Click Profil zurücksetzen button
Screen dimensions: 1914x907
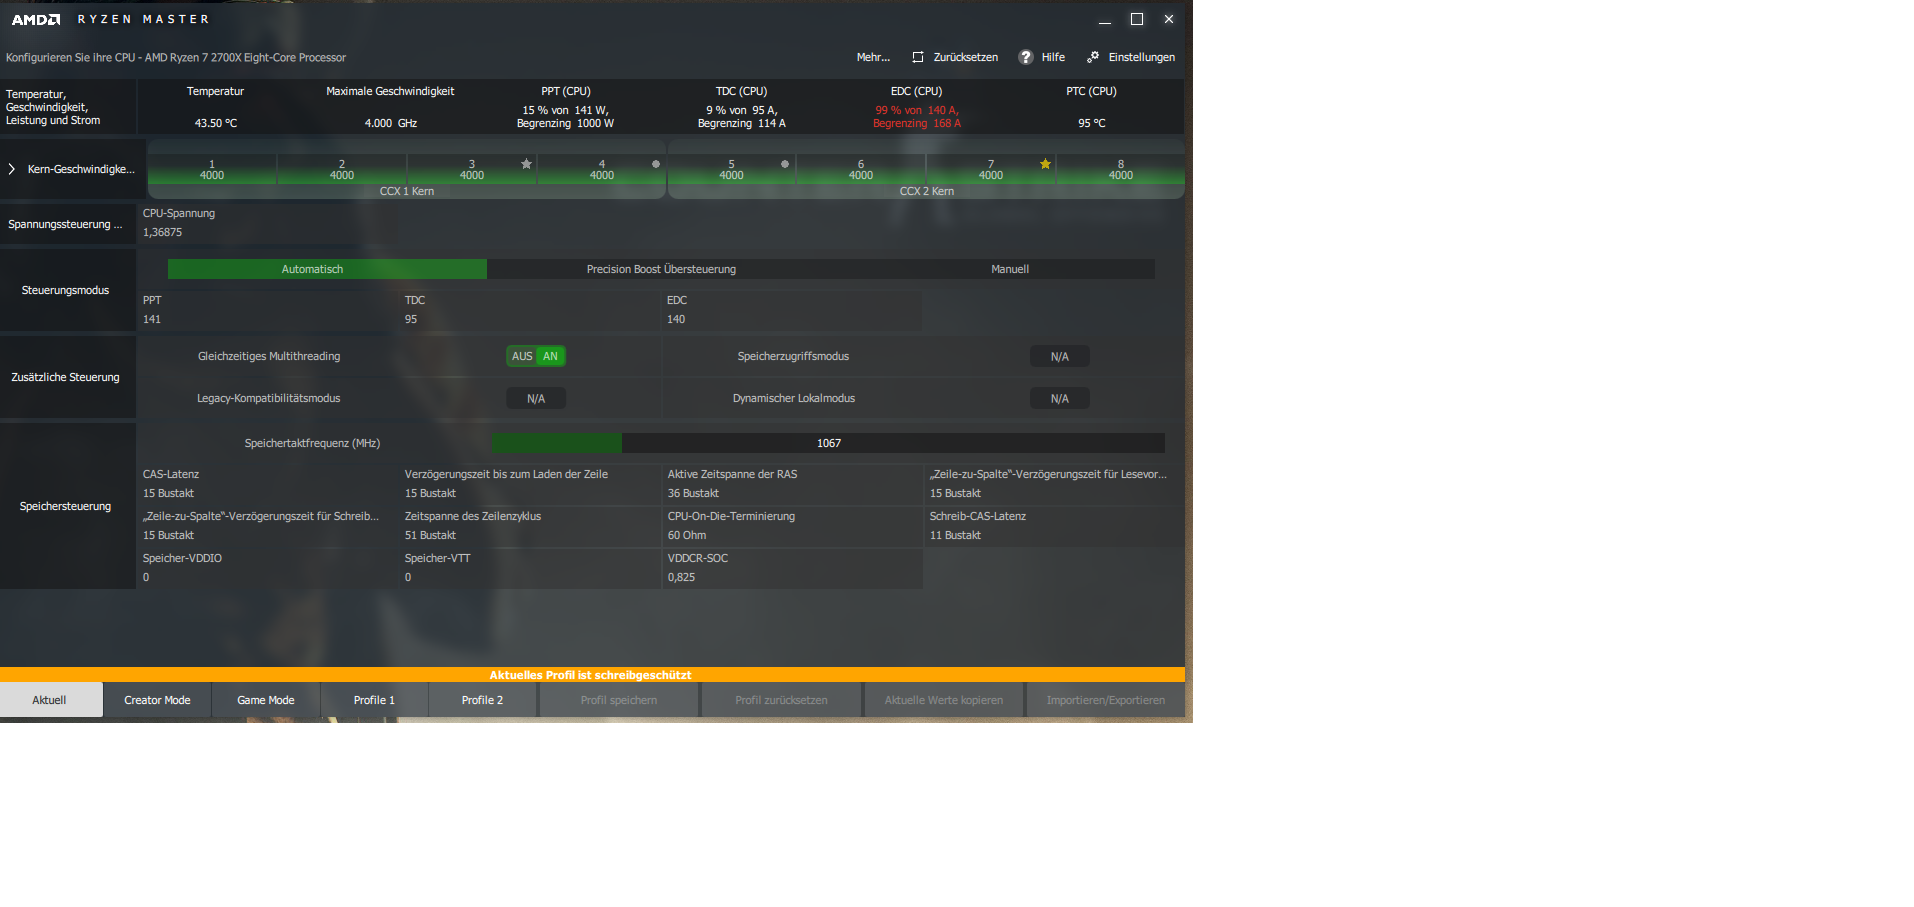781,700
